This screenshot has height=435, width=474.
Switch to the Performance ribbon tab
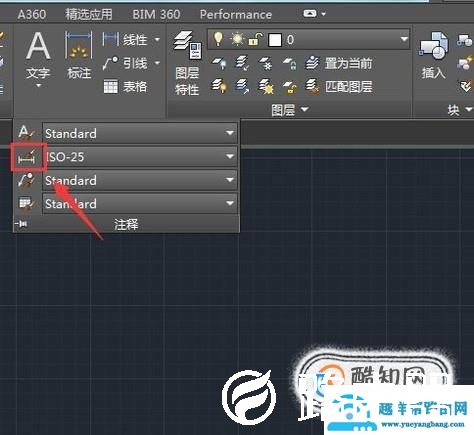(x=236, y=14)
